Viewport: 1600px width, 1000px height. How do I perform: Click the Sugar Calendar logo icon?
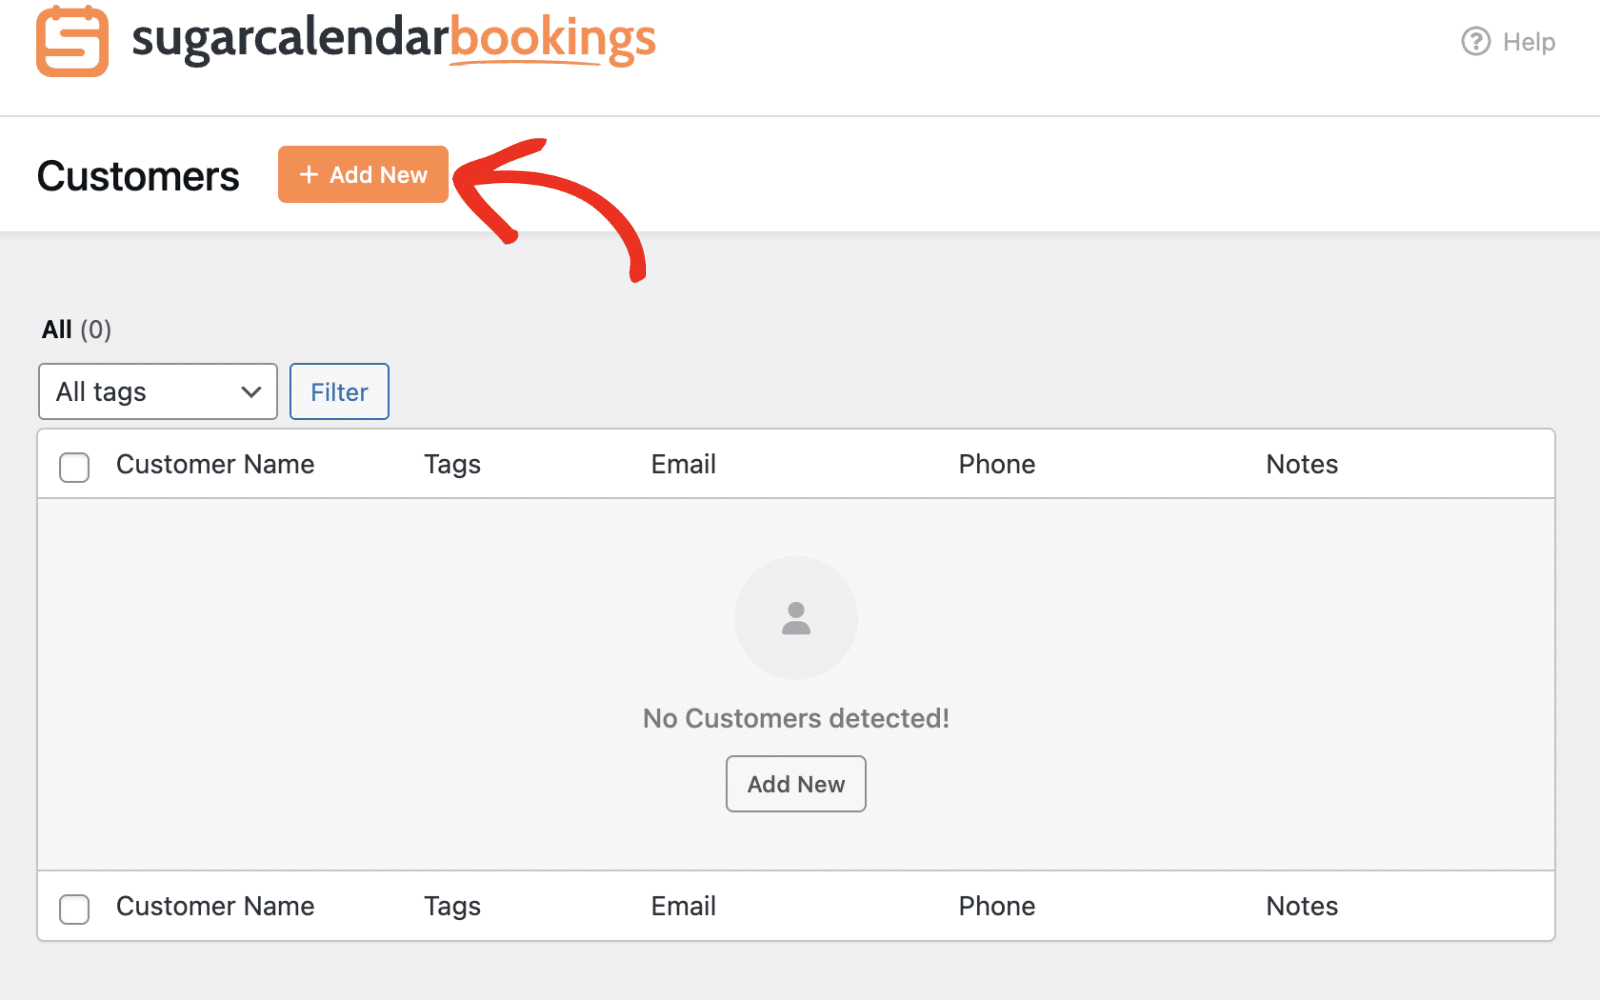click(x=72, y=42)
